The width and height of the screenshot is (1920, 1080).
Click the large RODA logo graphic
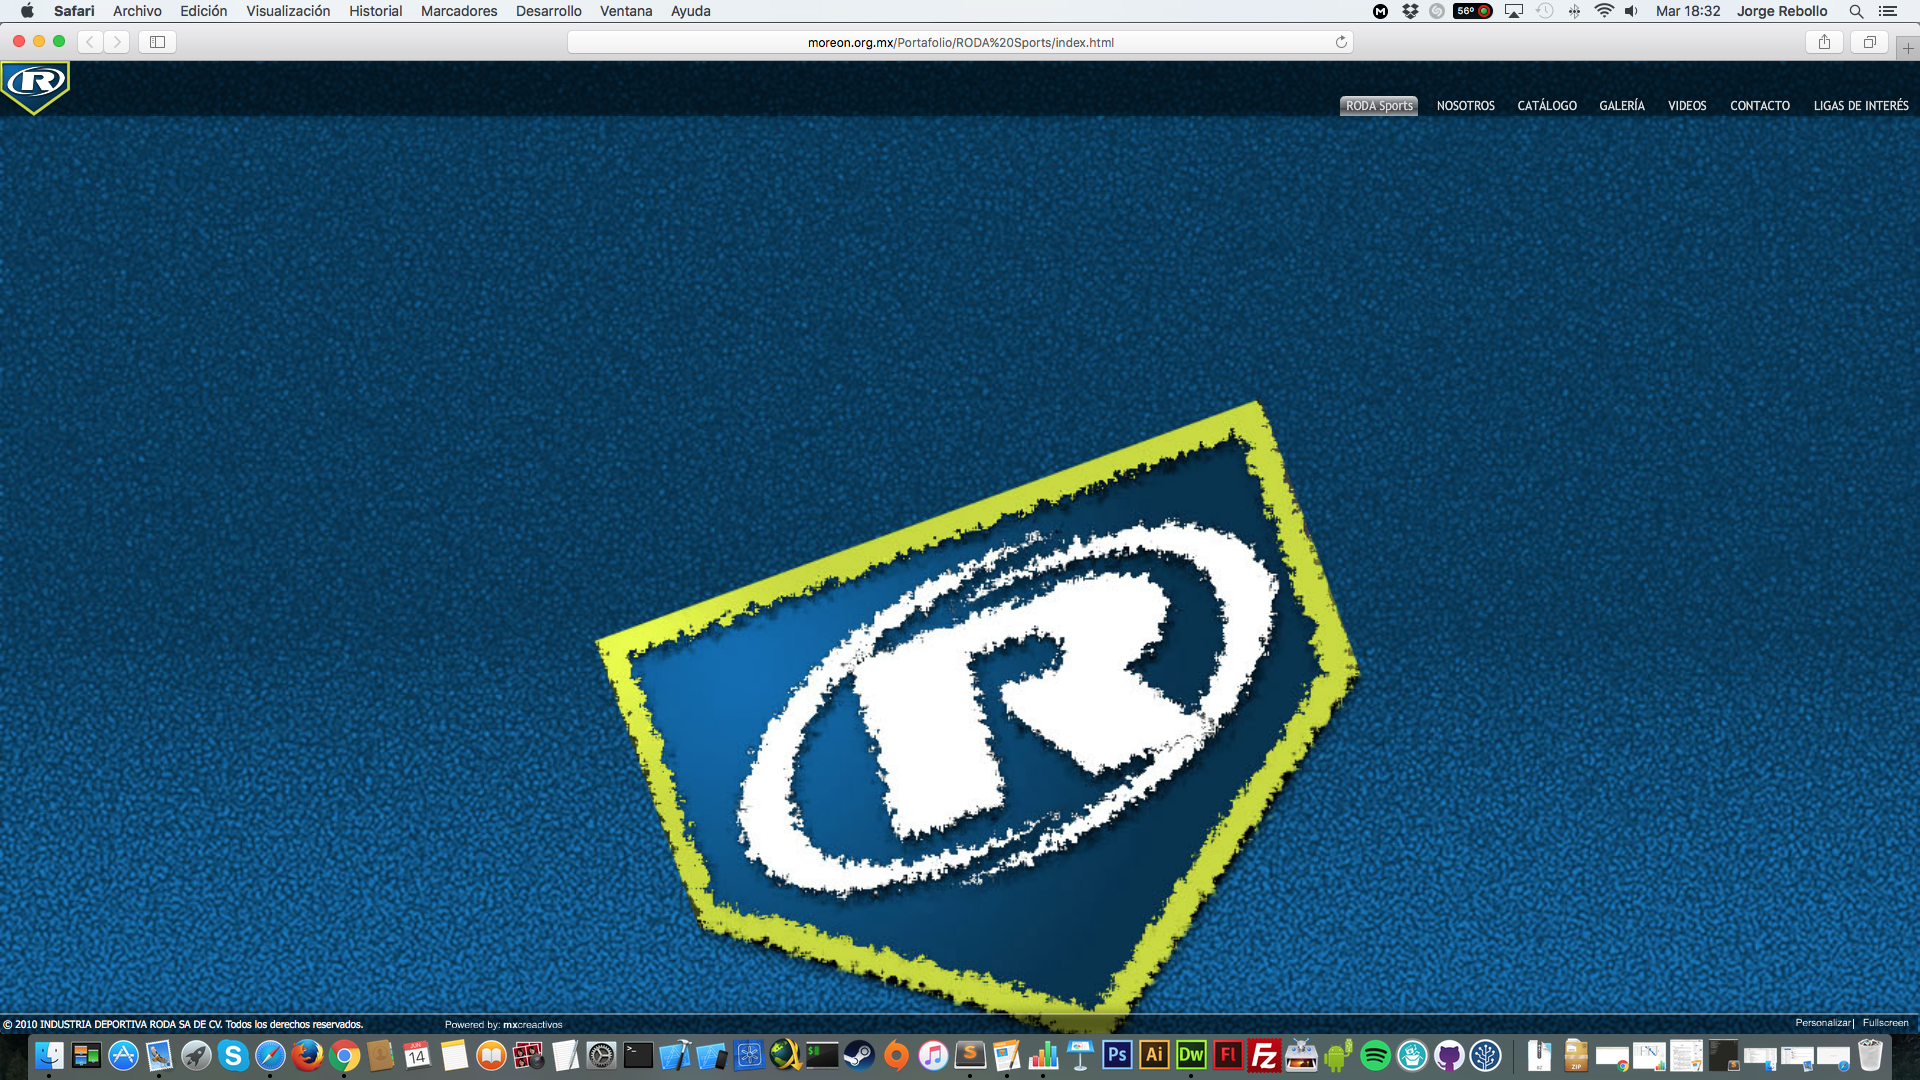pyautogui.click(x=977, y=715)
